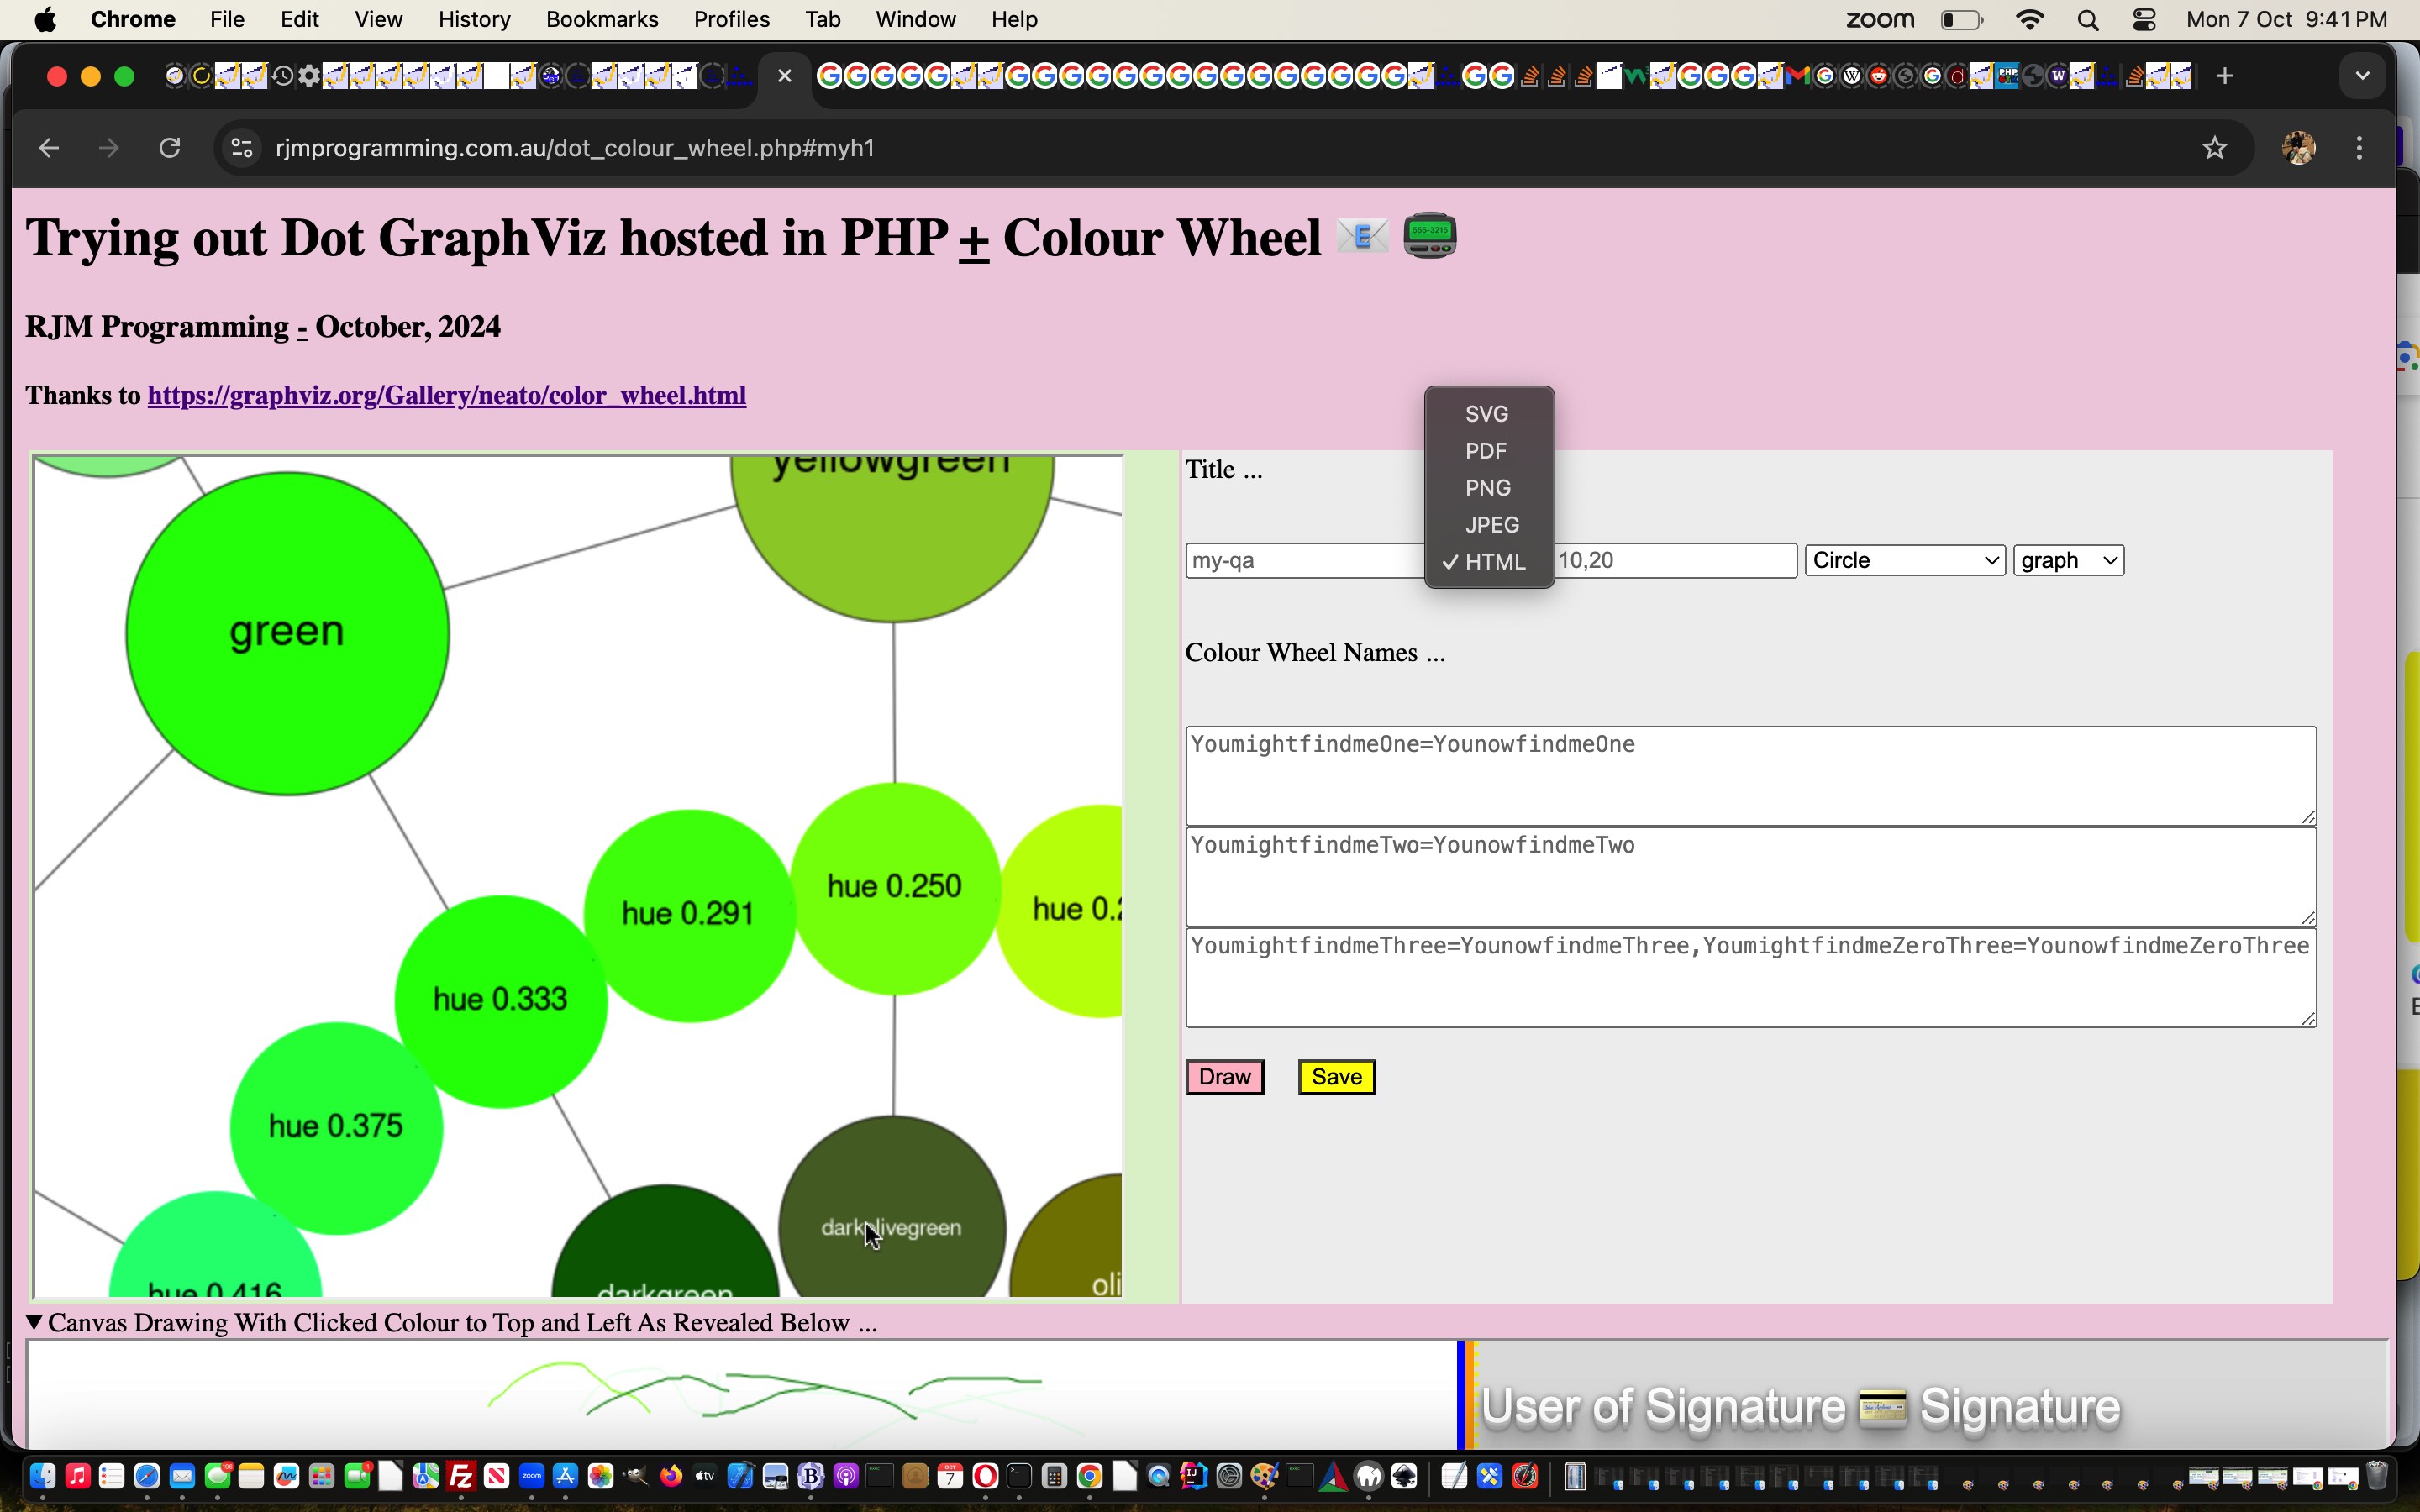Select JPEG export option
Screen dimensions: 2420x1512
coord(1491,524)
